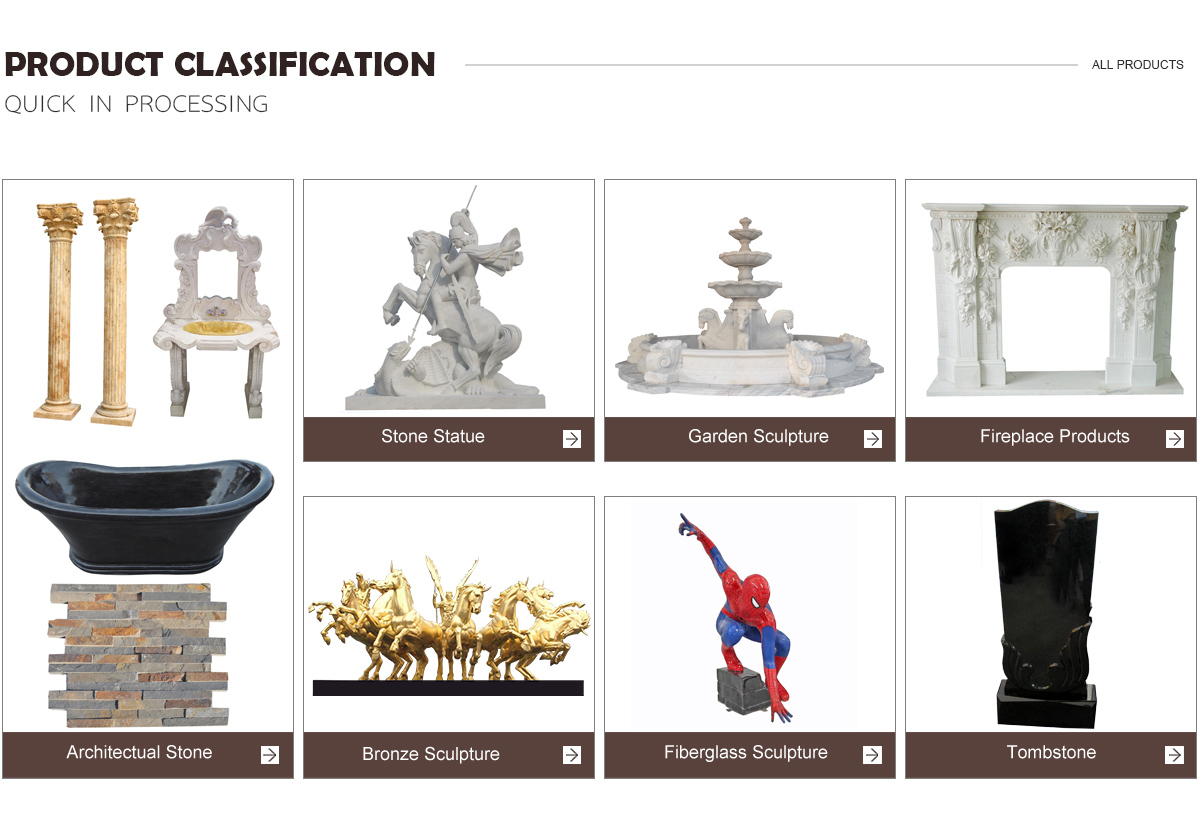Open the Tombstone category label
This screenshot has height=815, width=1200.
[1051, 752]
